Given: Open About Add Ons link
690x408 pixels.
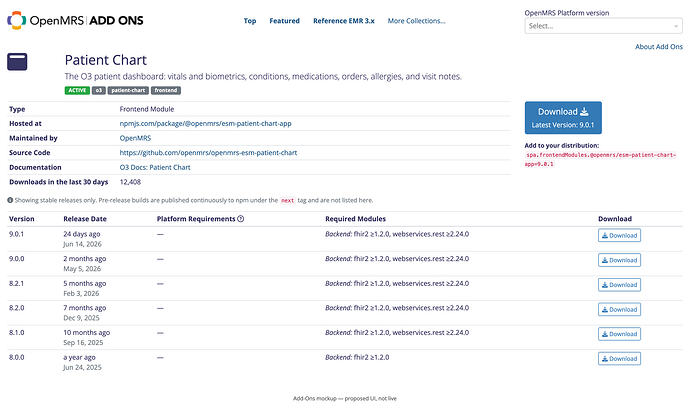Looking at the screenshot, I should coord(659,47).
